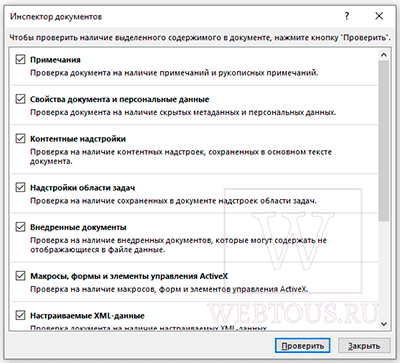Screen dimensions: 400x363
Task: Click the dialog title 'Инспектор документов'
Action: [x=56, y=17]
